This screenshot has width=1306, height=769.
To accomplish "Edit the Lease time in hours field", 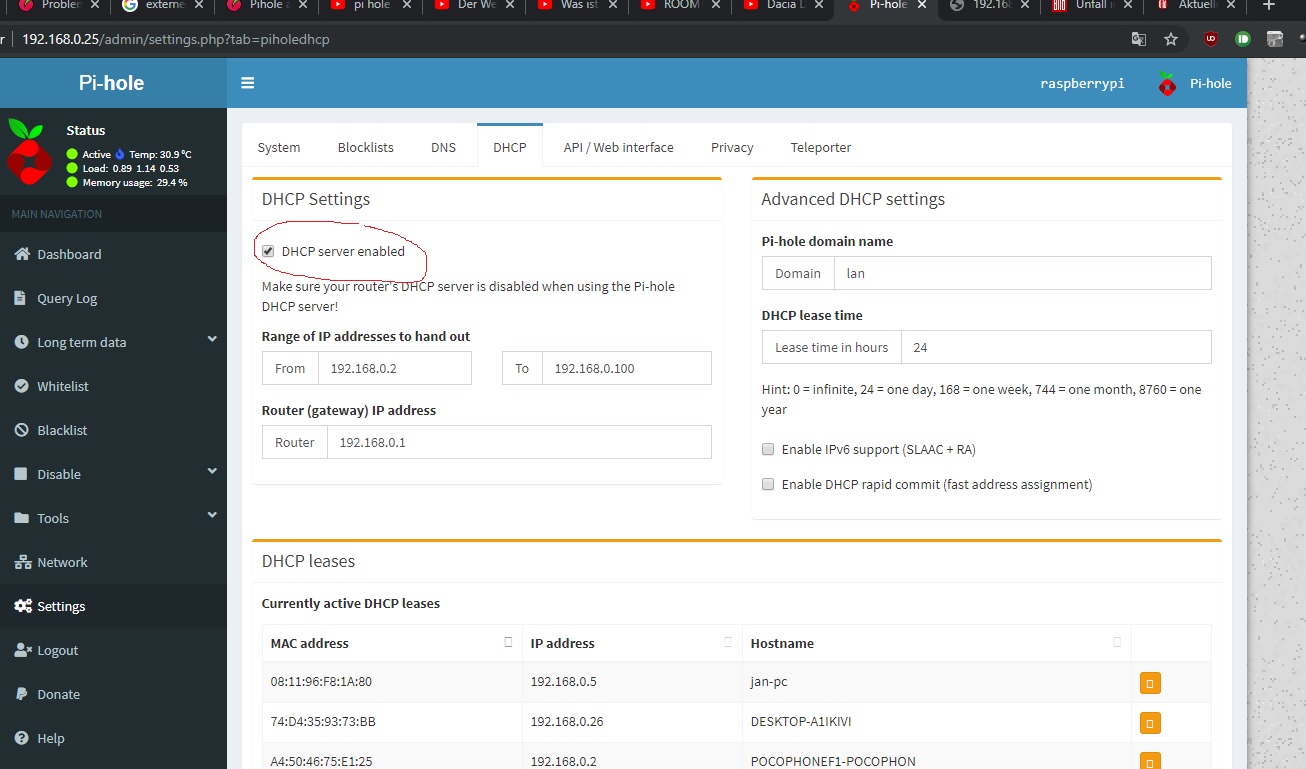I will [1056, 347].
